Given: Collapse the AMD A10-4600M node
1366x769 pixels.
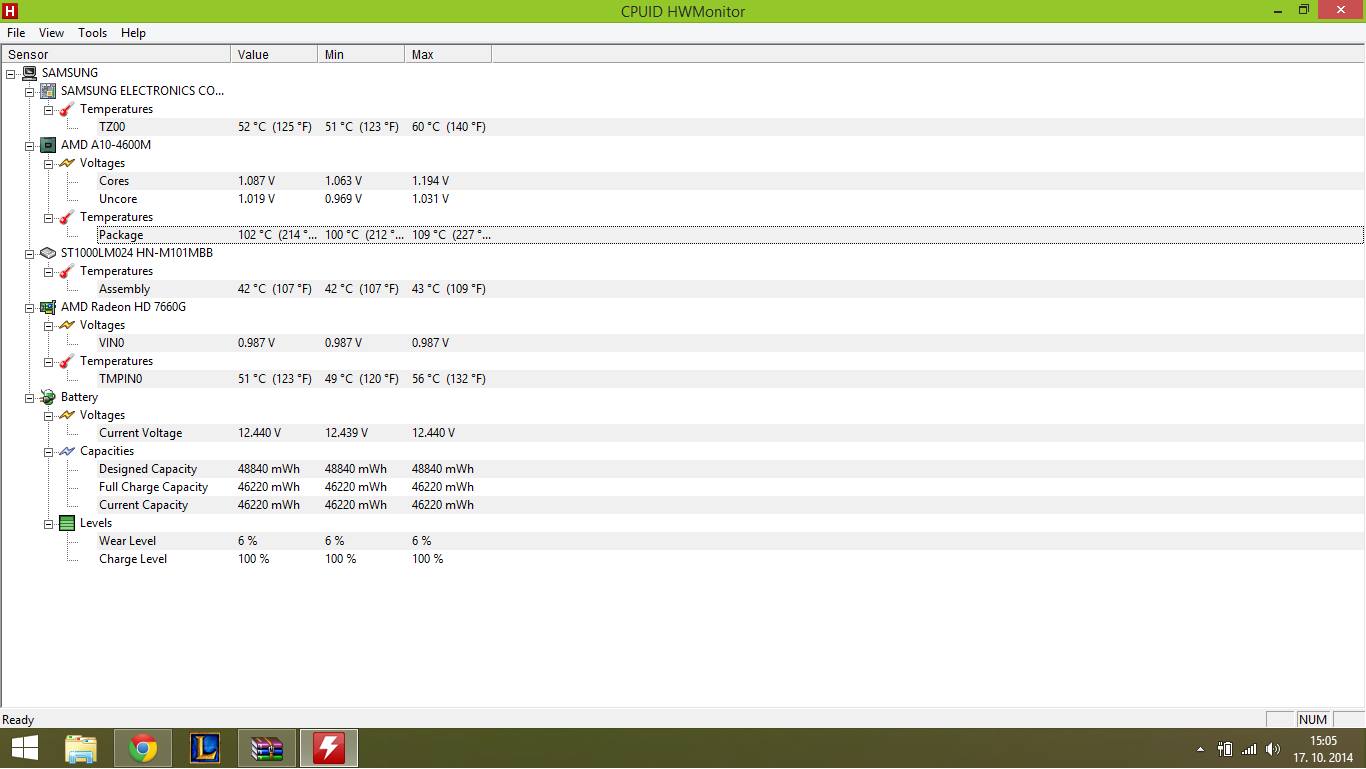Looking at the screenshot, I should pos(29,145).
